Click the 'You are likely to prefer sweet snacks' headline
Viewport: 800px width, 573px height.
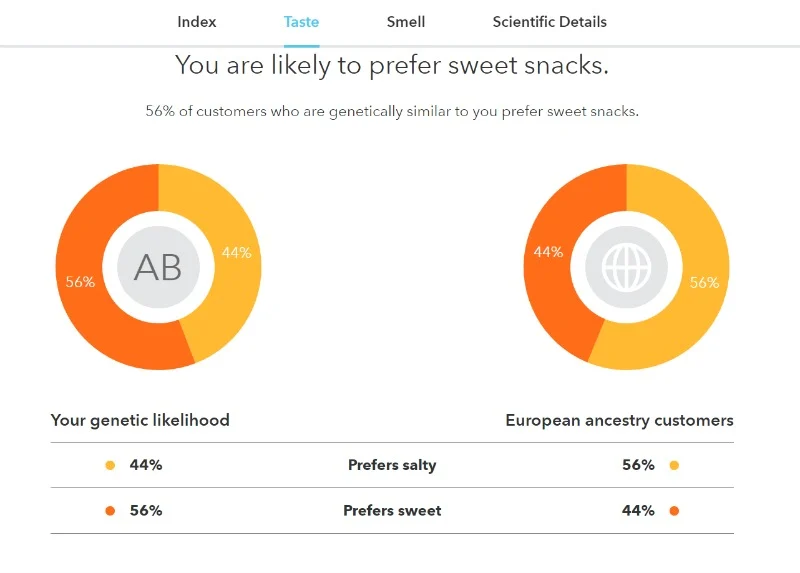click(x=392, y=65)
